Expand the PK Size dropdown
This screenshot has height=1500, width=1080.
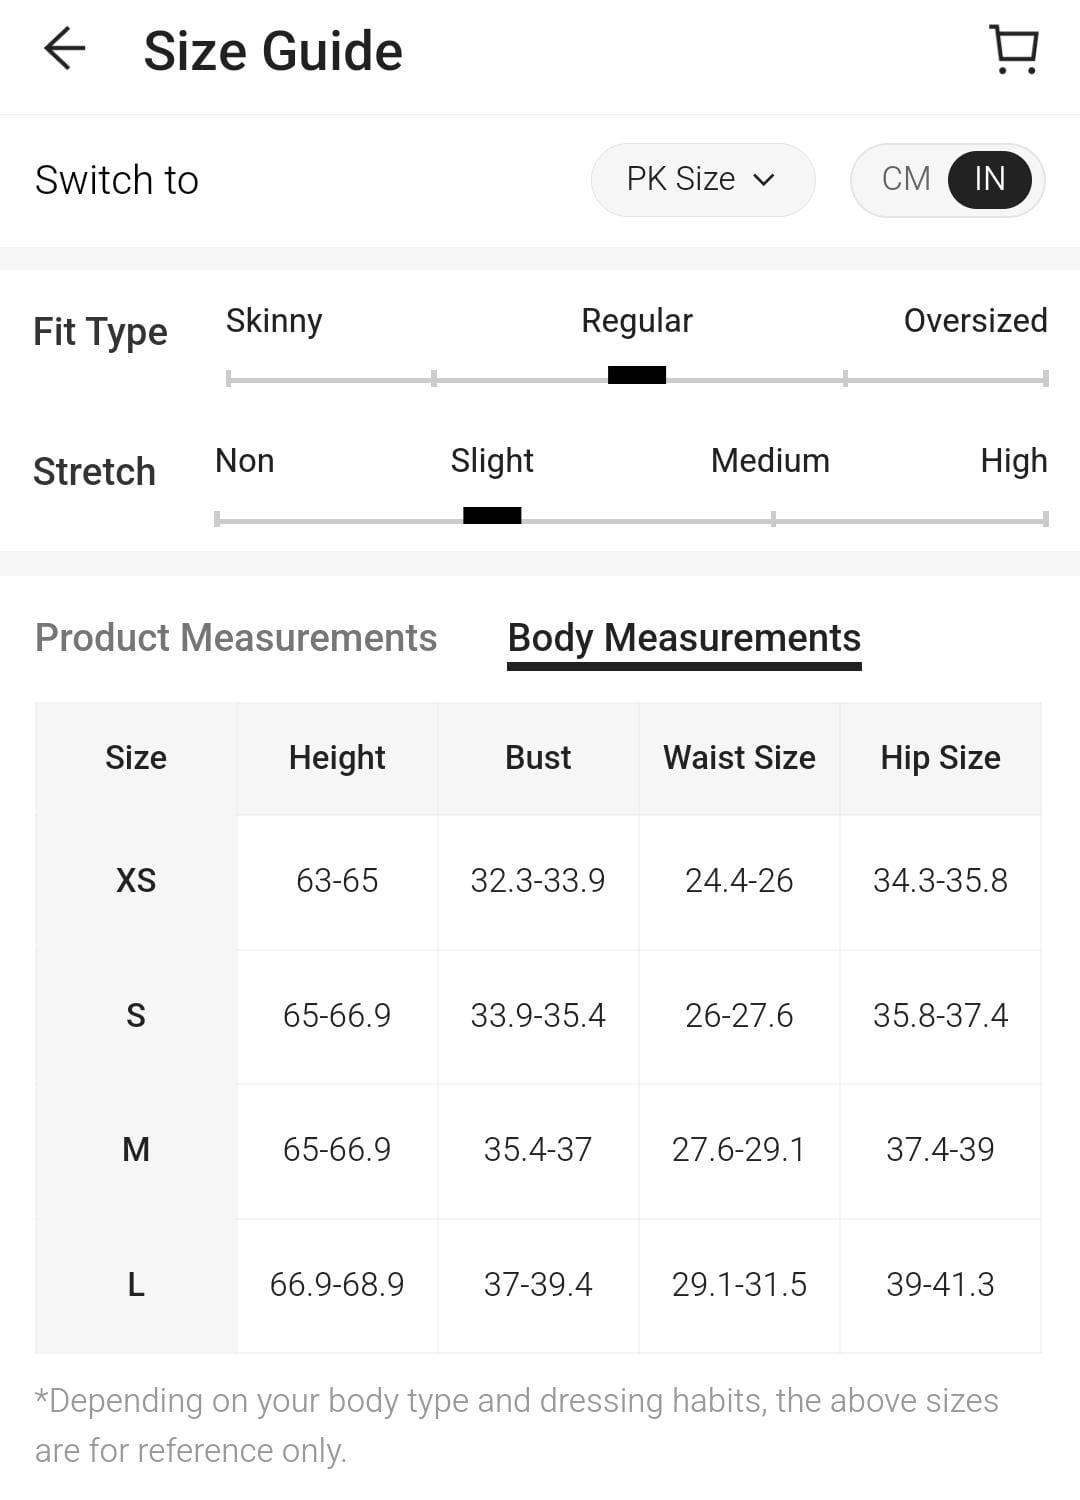coord(702,180)
